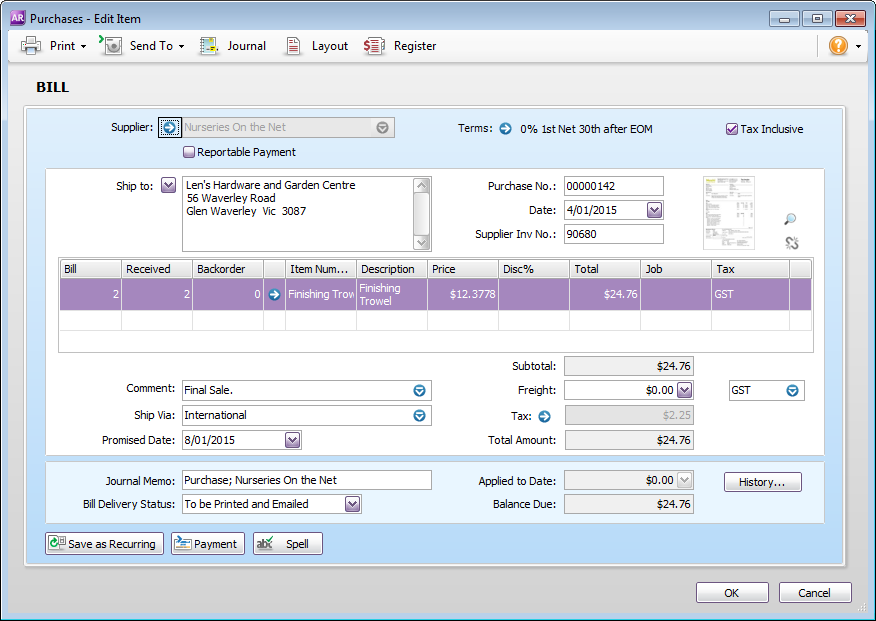876x621 pixels.
Task: Open the Ship Via dropdown list
Action: click(x=420, y=416)
